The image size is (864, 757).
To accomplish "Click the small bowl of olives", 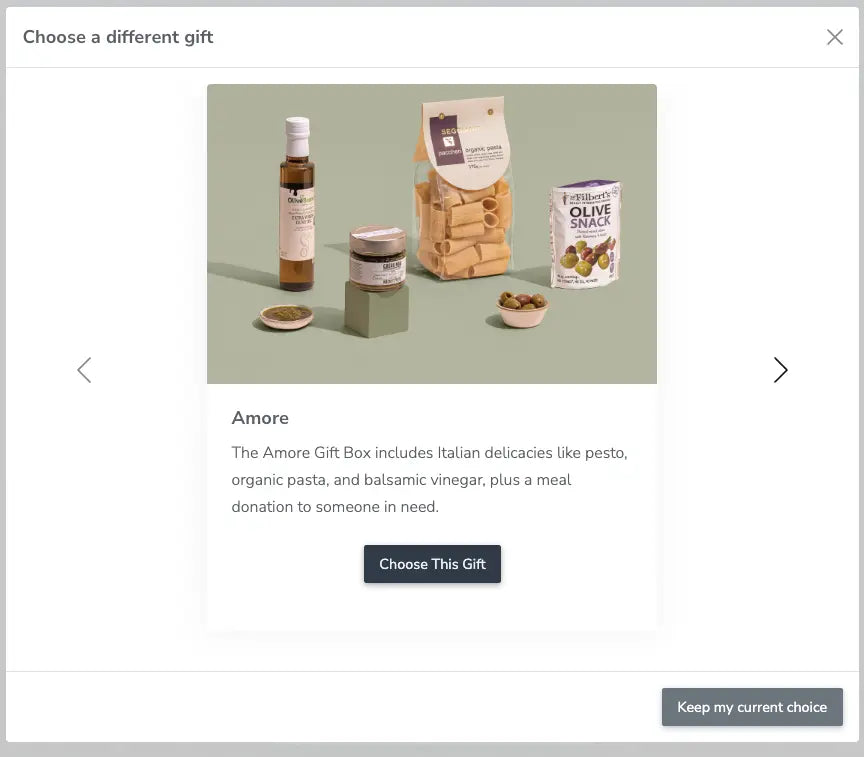I will pyautogui.click(x=522, y=309).
